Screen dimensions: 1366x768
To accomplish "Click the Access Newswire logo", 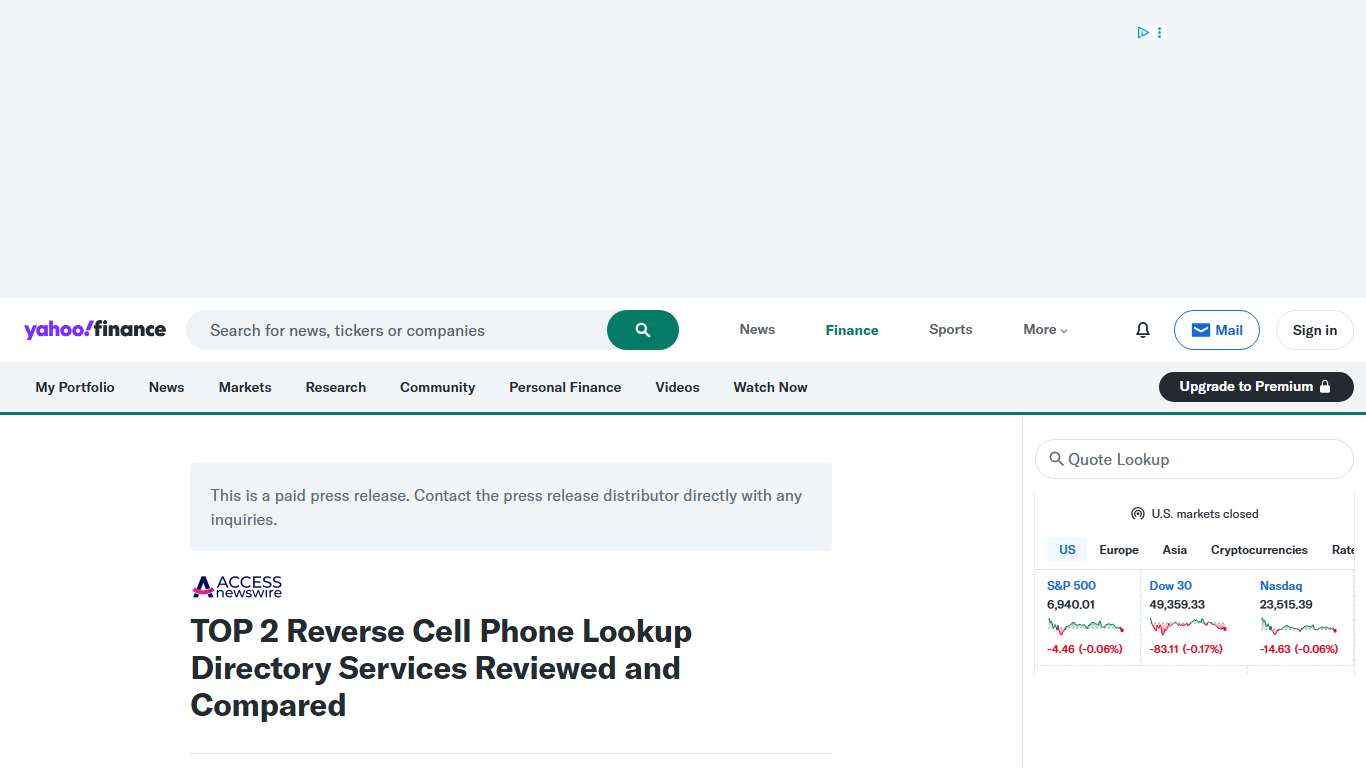I will pos(236,586).
